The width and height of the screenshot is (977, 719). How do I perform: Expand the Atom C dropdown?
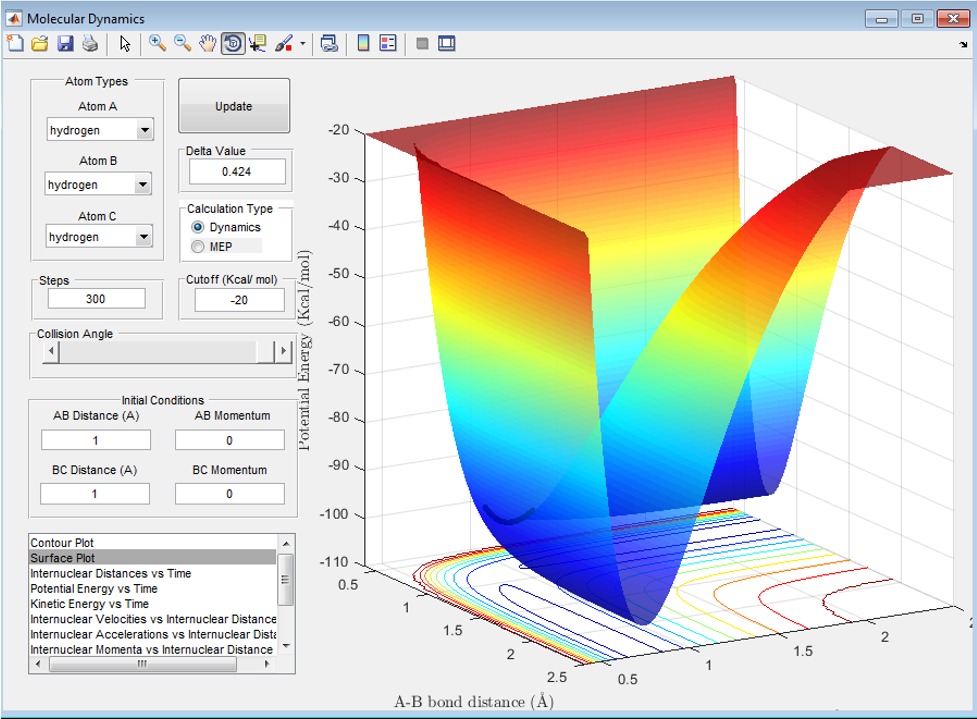tap(145, 238)
